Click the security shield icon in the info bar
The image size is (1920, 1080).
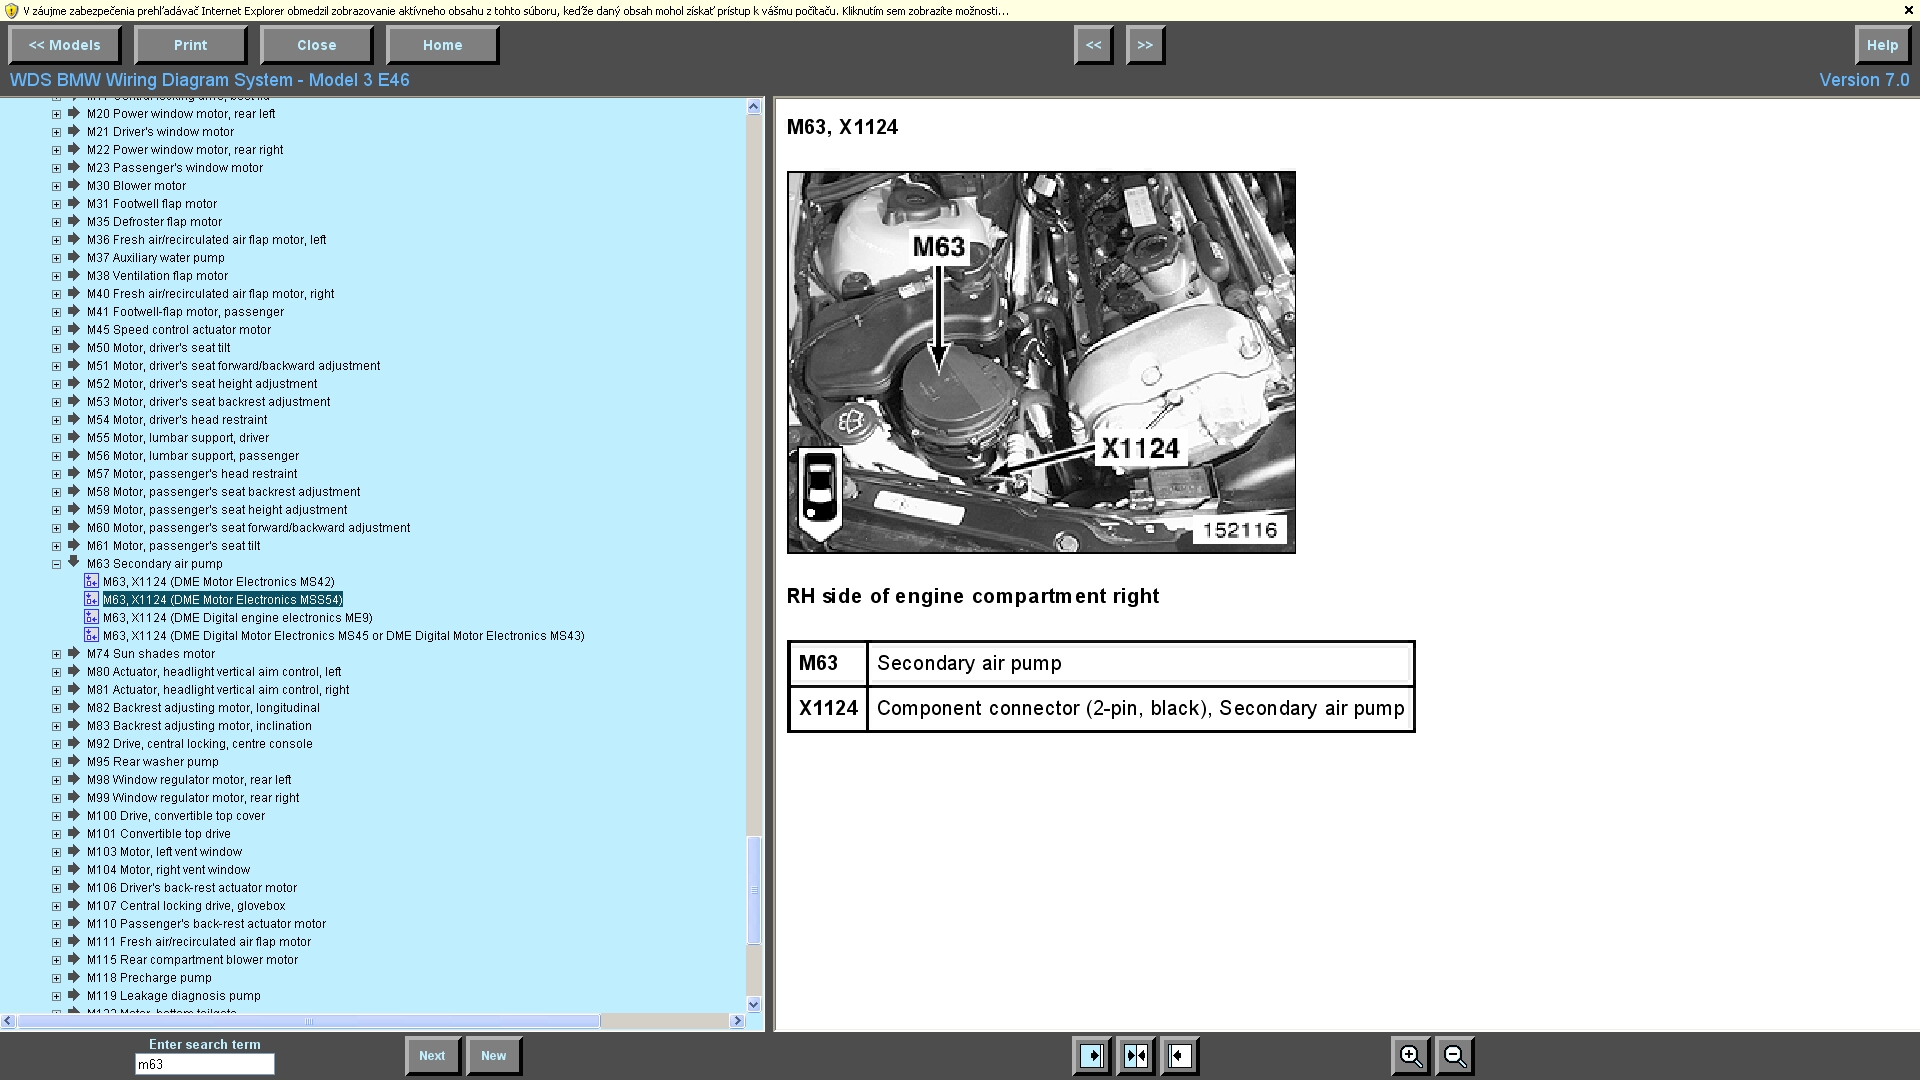(11, 11)
